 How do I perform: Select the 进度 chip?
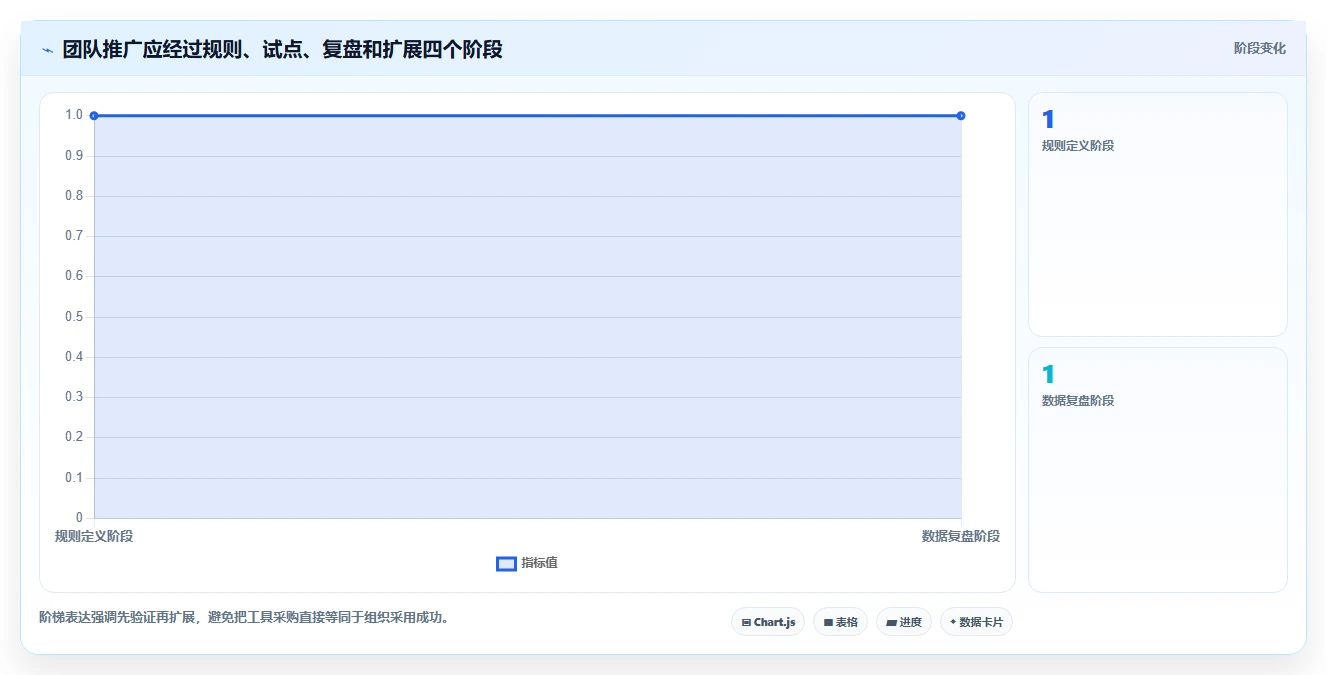(x=904, y=622)
